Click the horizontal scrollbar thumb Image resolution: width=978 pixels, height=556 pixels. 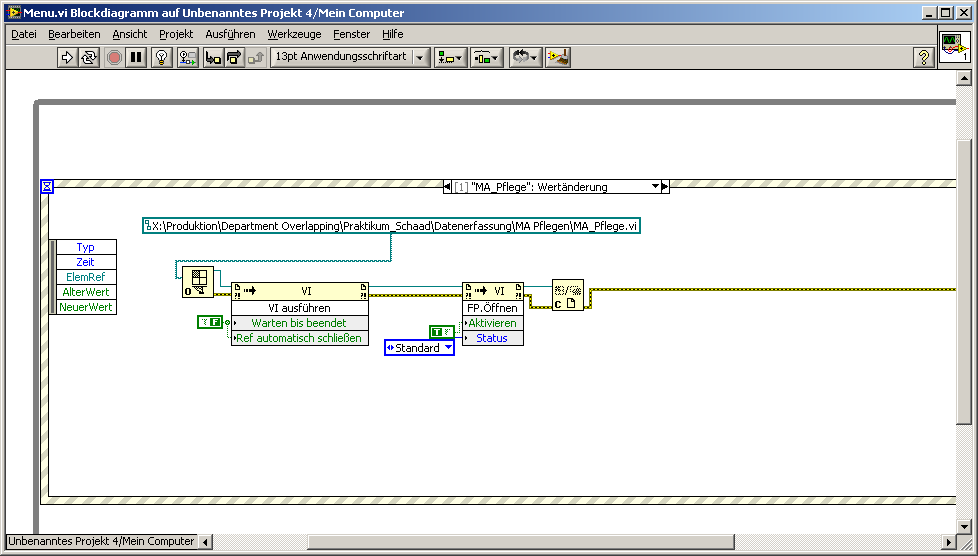(x=521, y=542)
